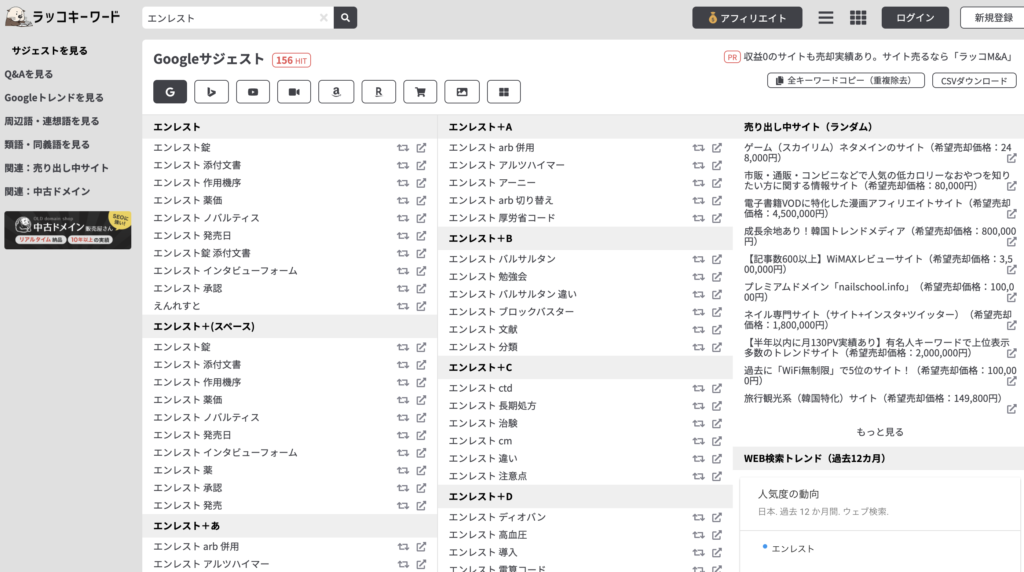
Task: Click keyword エンレスト錠 添付文書
Action: (202, 253)
